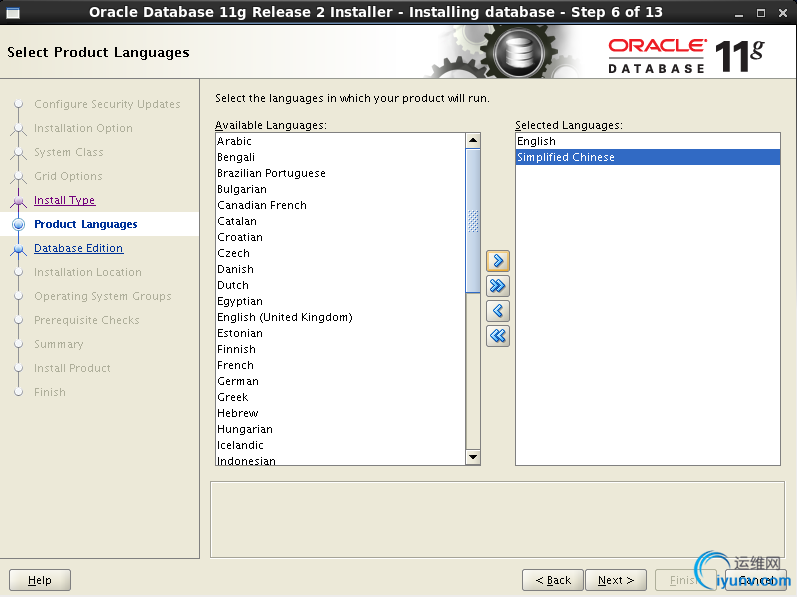Click the Configure Security Updates step

pos(107,104)
